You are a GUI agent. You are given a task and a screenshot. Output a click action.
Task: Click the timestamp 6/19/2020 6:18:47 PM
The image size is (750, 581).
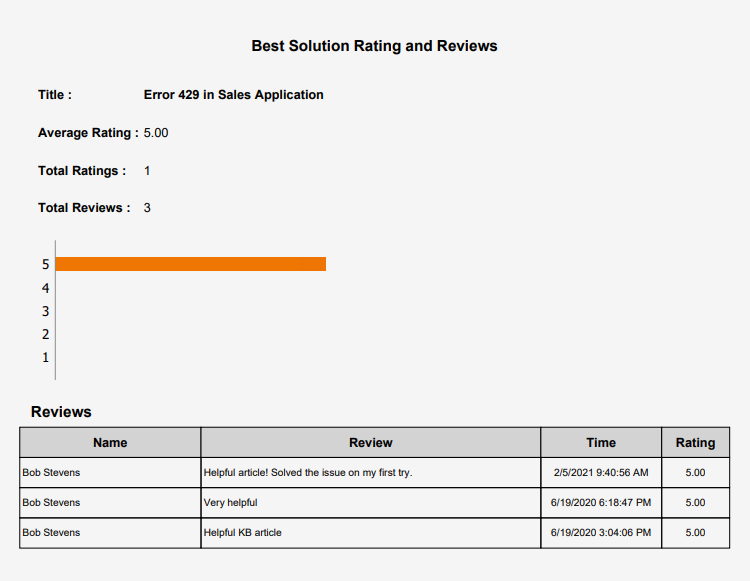(601, 503)
